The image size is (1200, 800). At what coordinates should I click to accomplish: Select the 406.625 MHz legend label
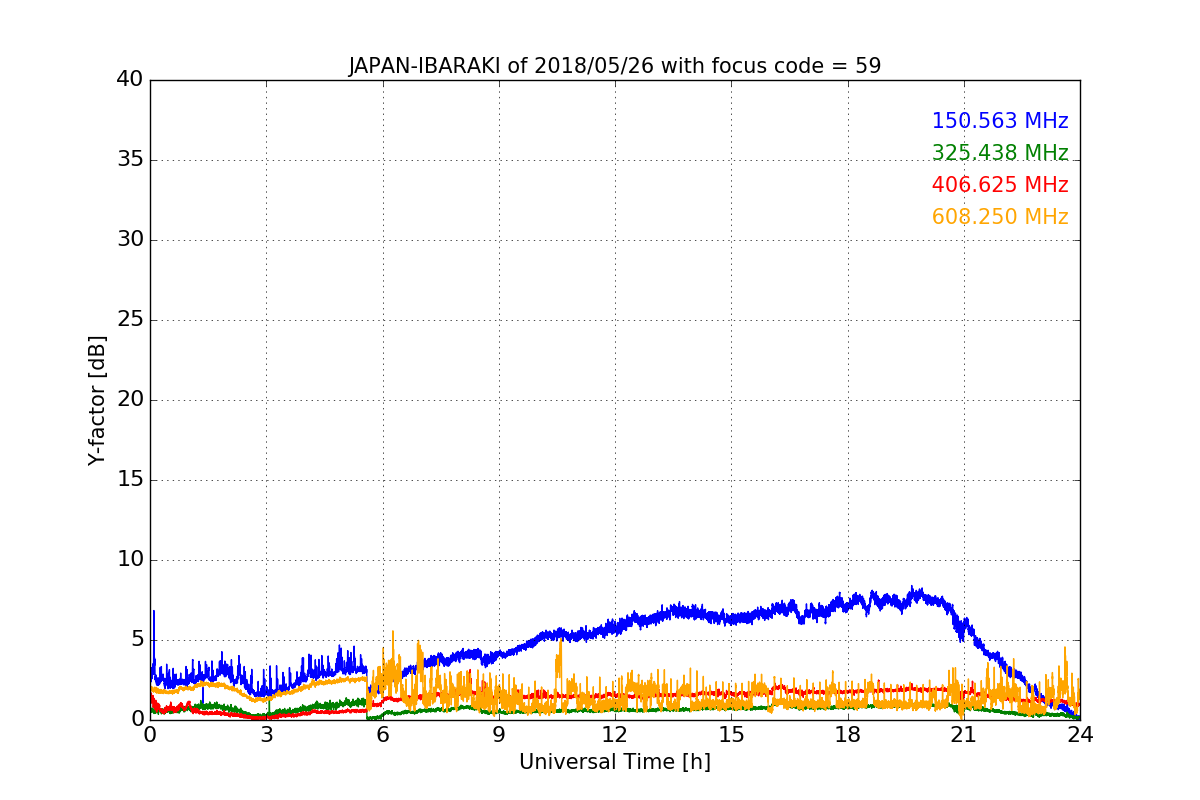tap(1000, 185)
